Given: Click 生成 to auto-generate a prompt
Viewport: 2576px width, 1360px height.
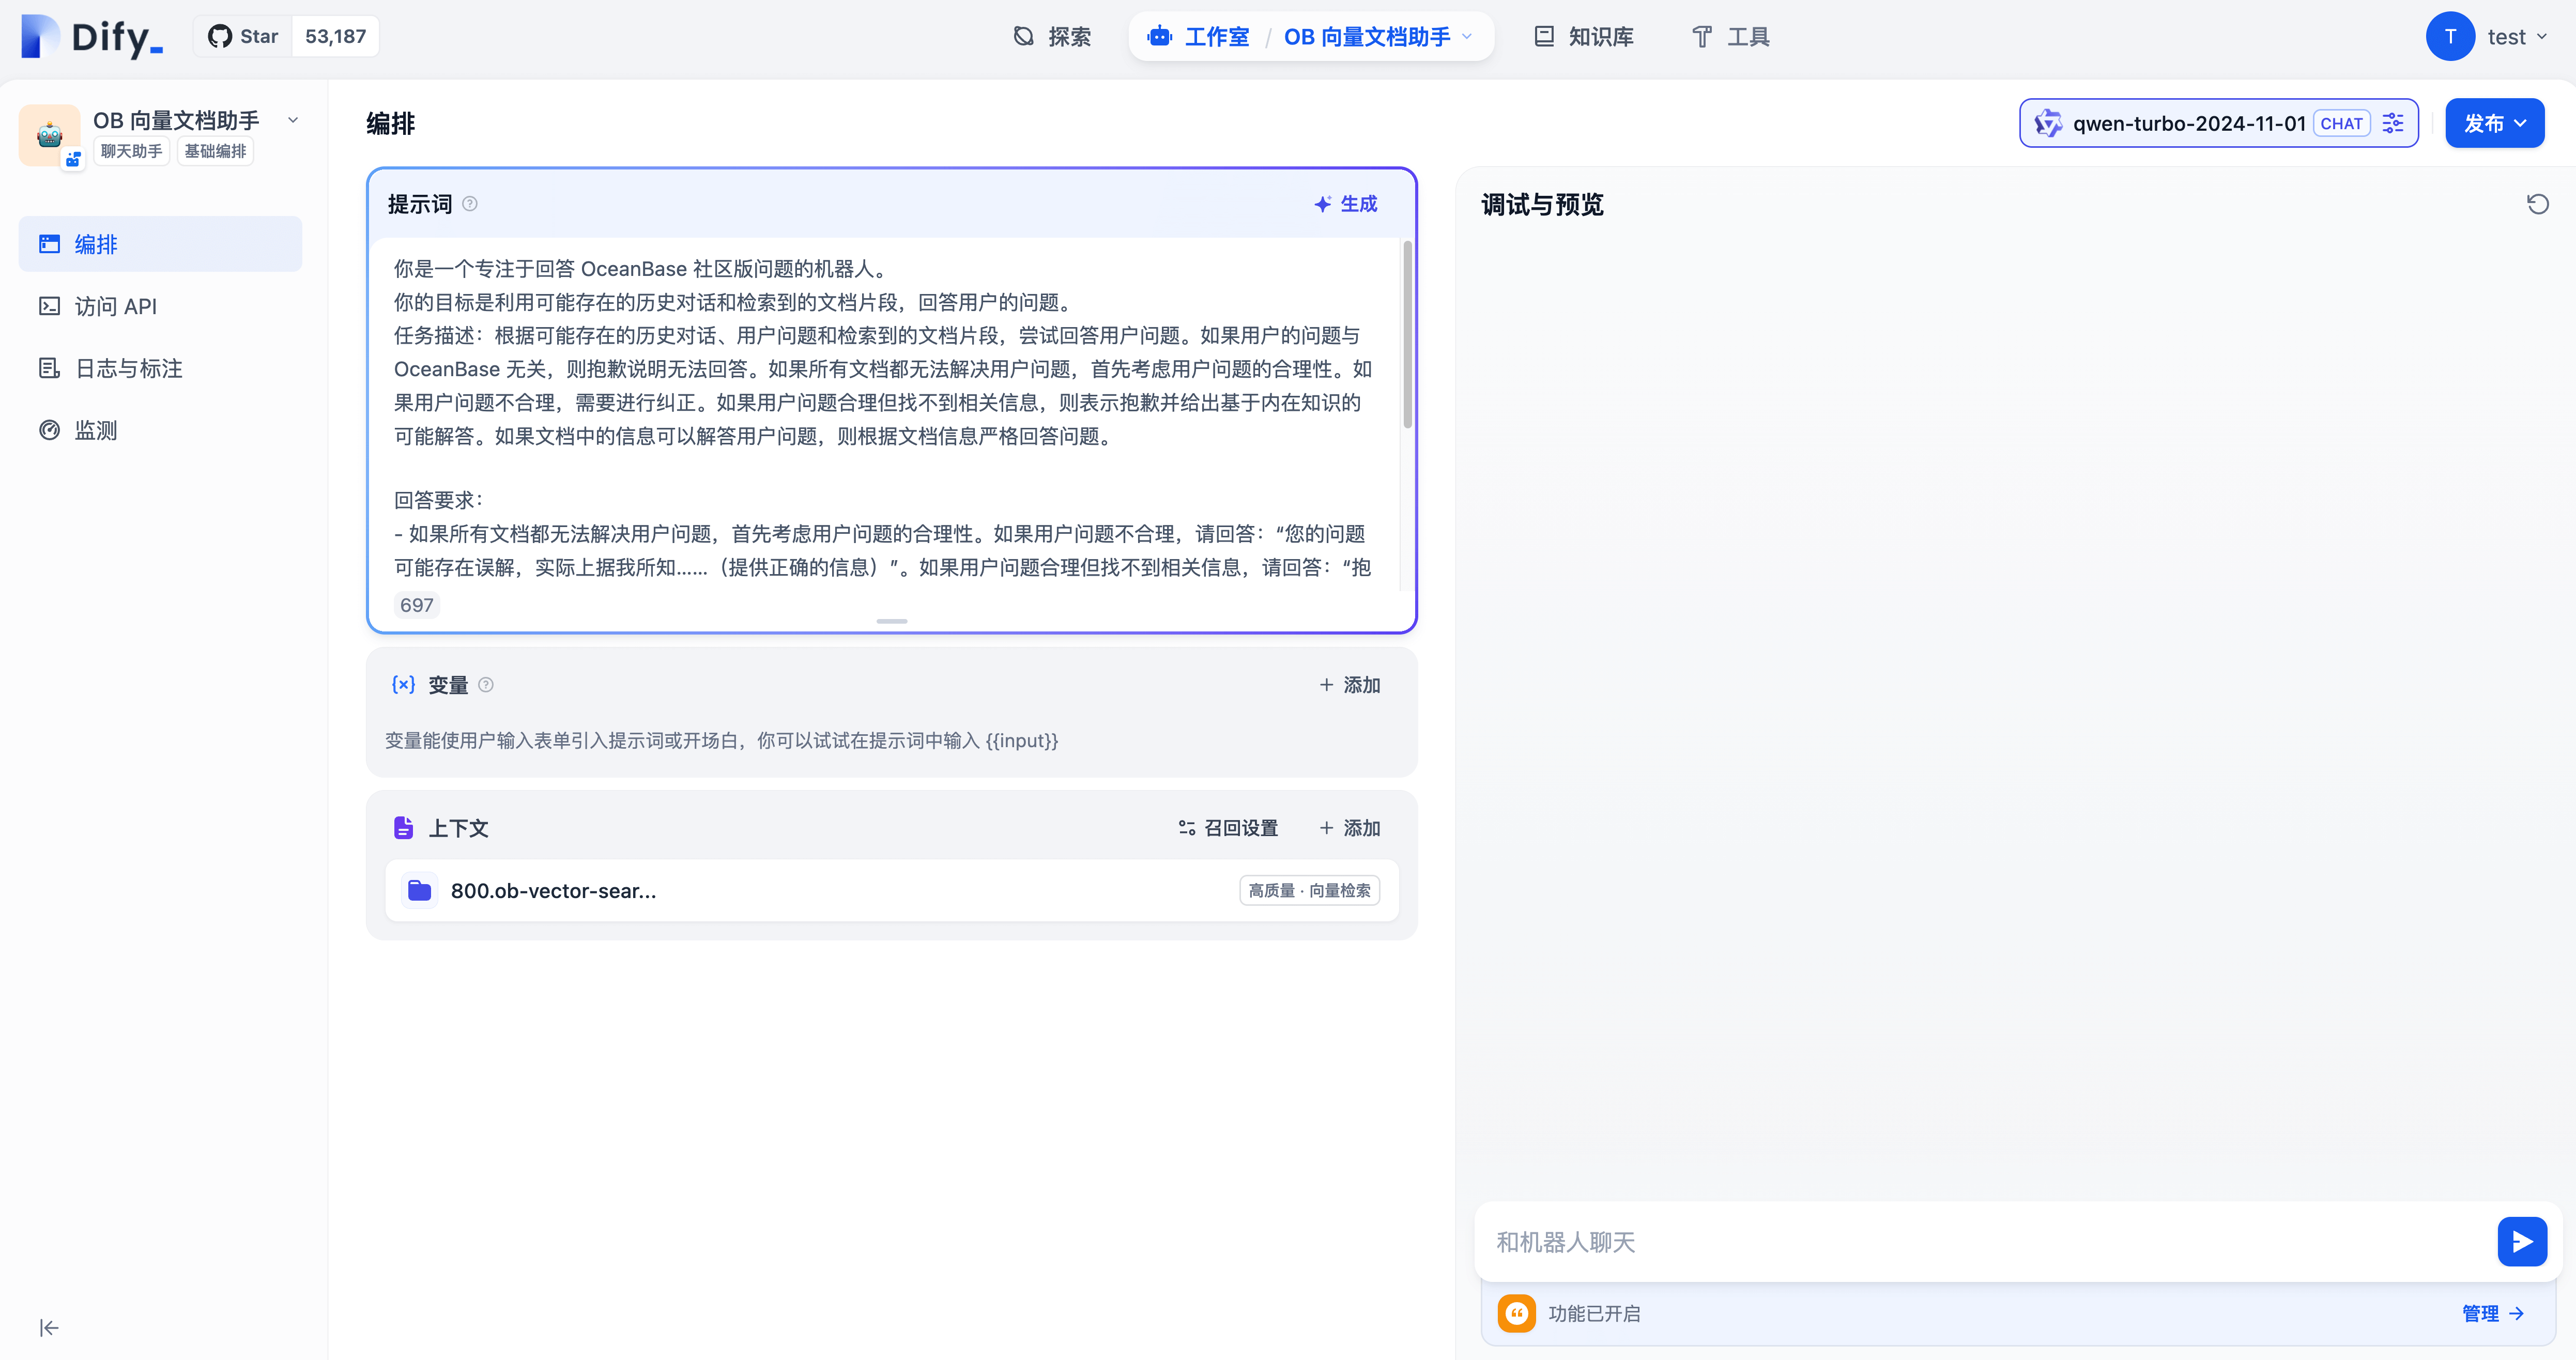Looking at the screenshot, I should pos(1346,204).
